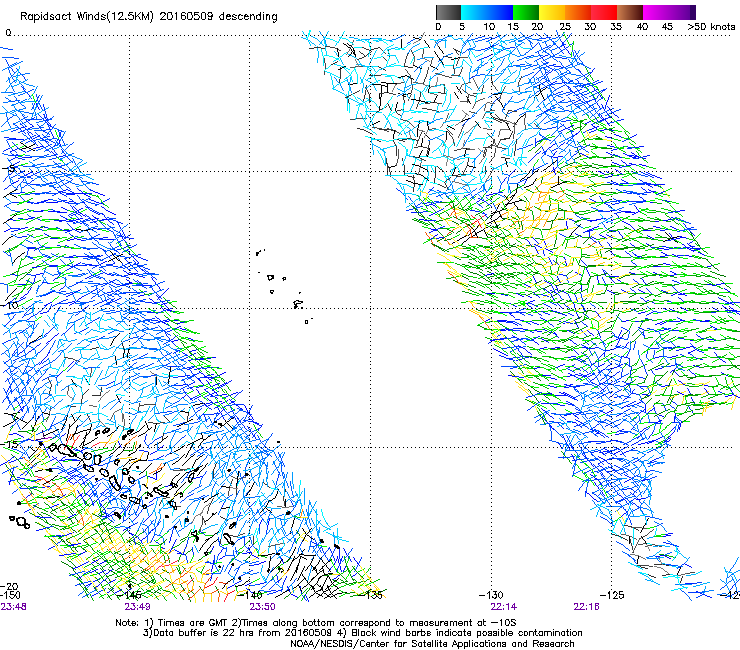740x650 pixels.
Task: Click the '25' legend scale label
Action: [565, 26]
